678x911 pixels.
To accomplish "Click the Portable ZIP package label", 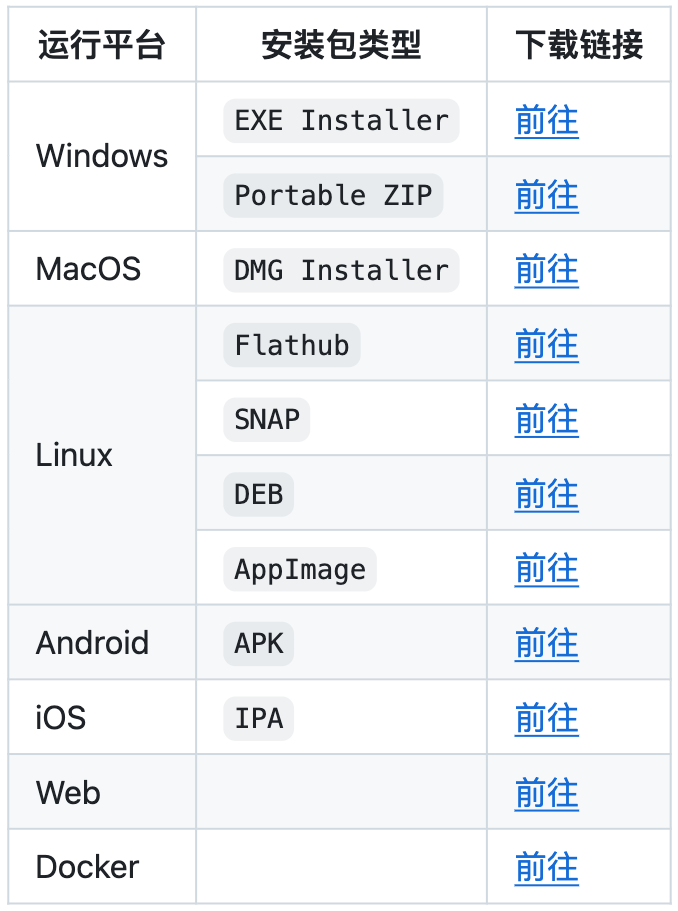I will [x=333, y=195].
